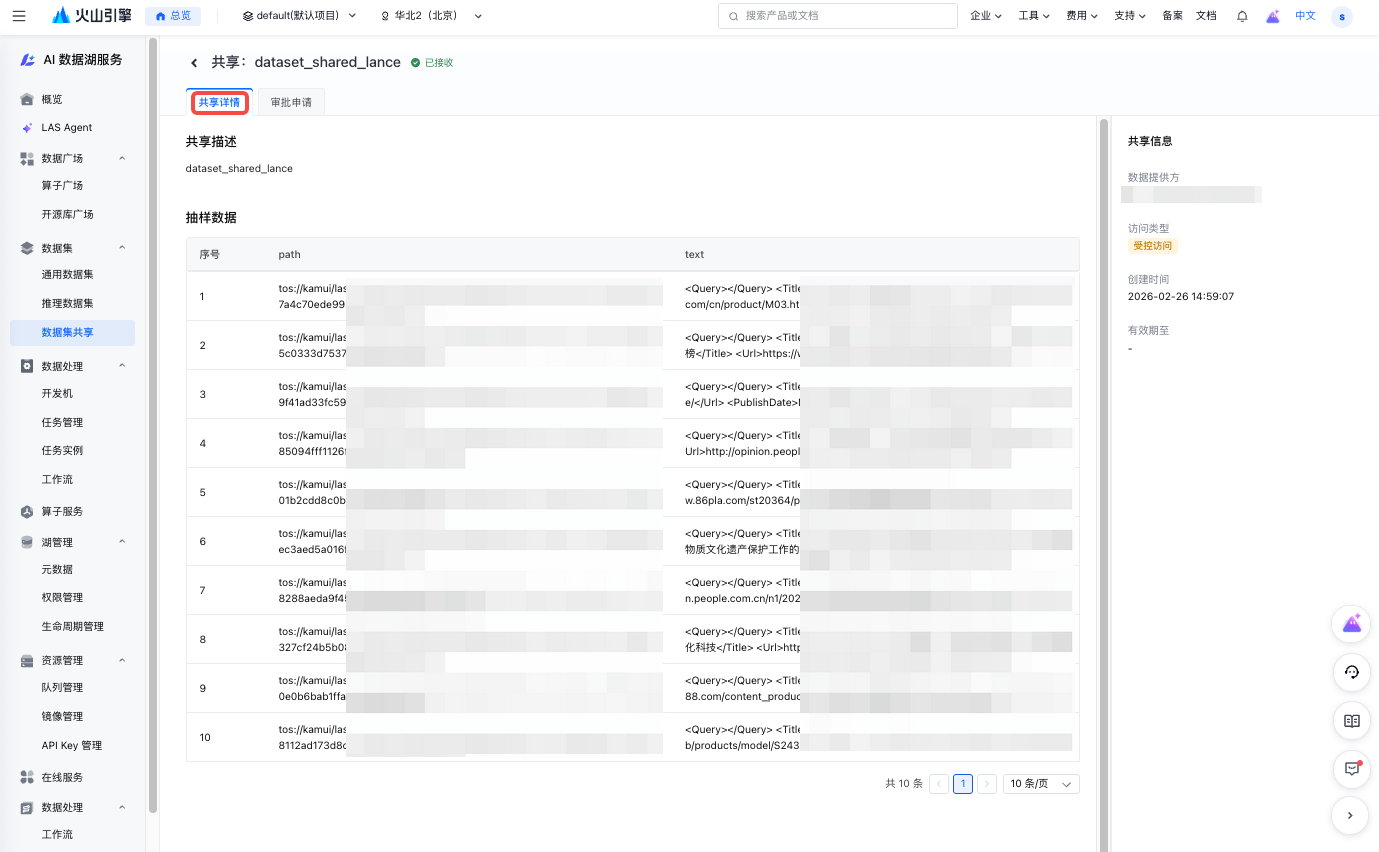Open the AI assistant icon in top bar
1379x852 pixels.
point(1273,16)
